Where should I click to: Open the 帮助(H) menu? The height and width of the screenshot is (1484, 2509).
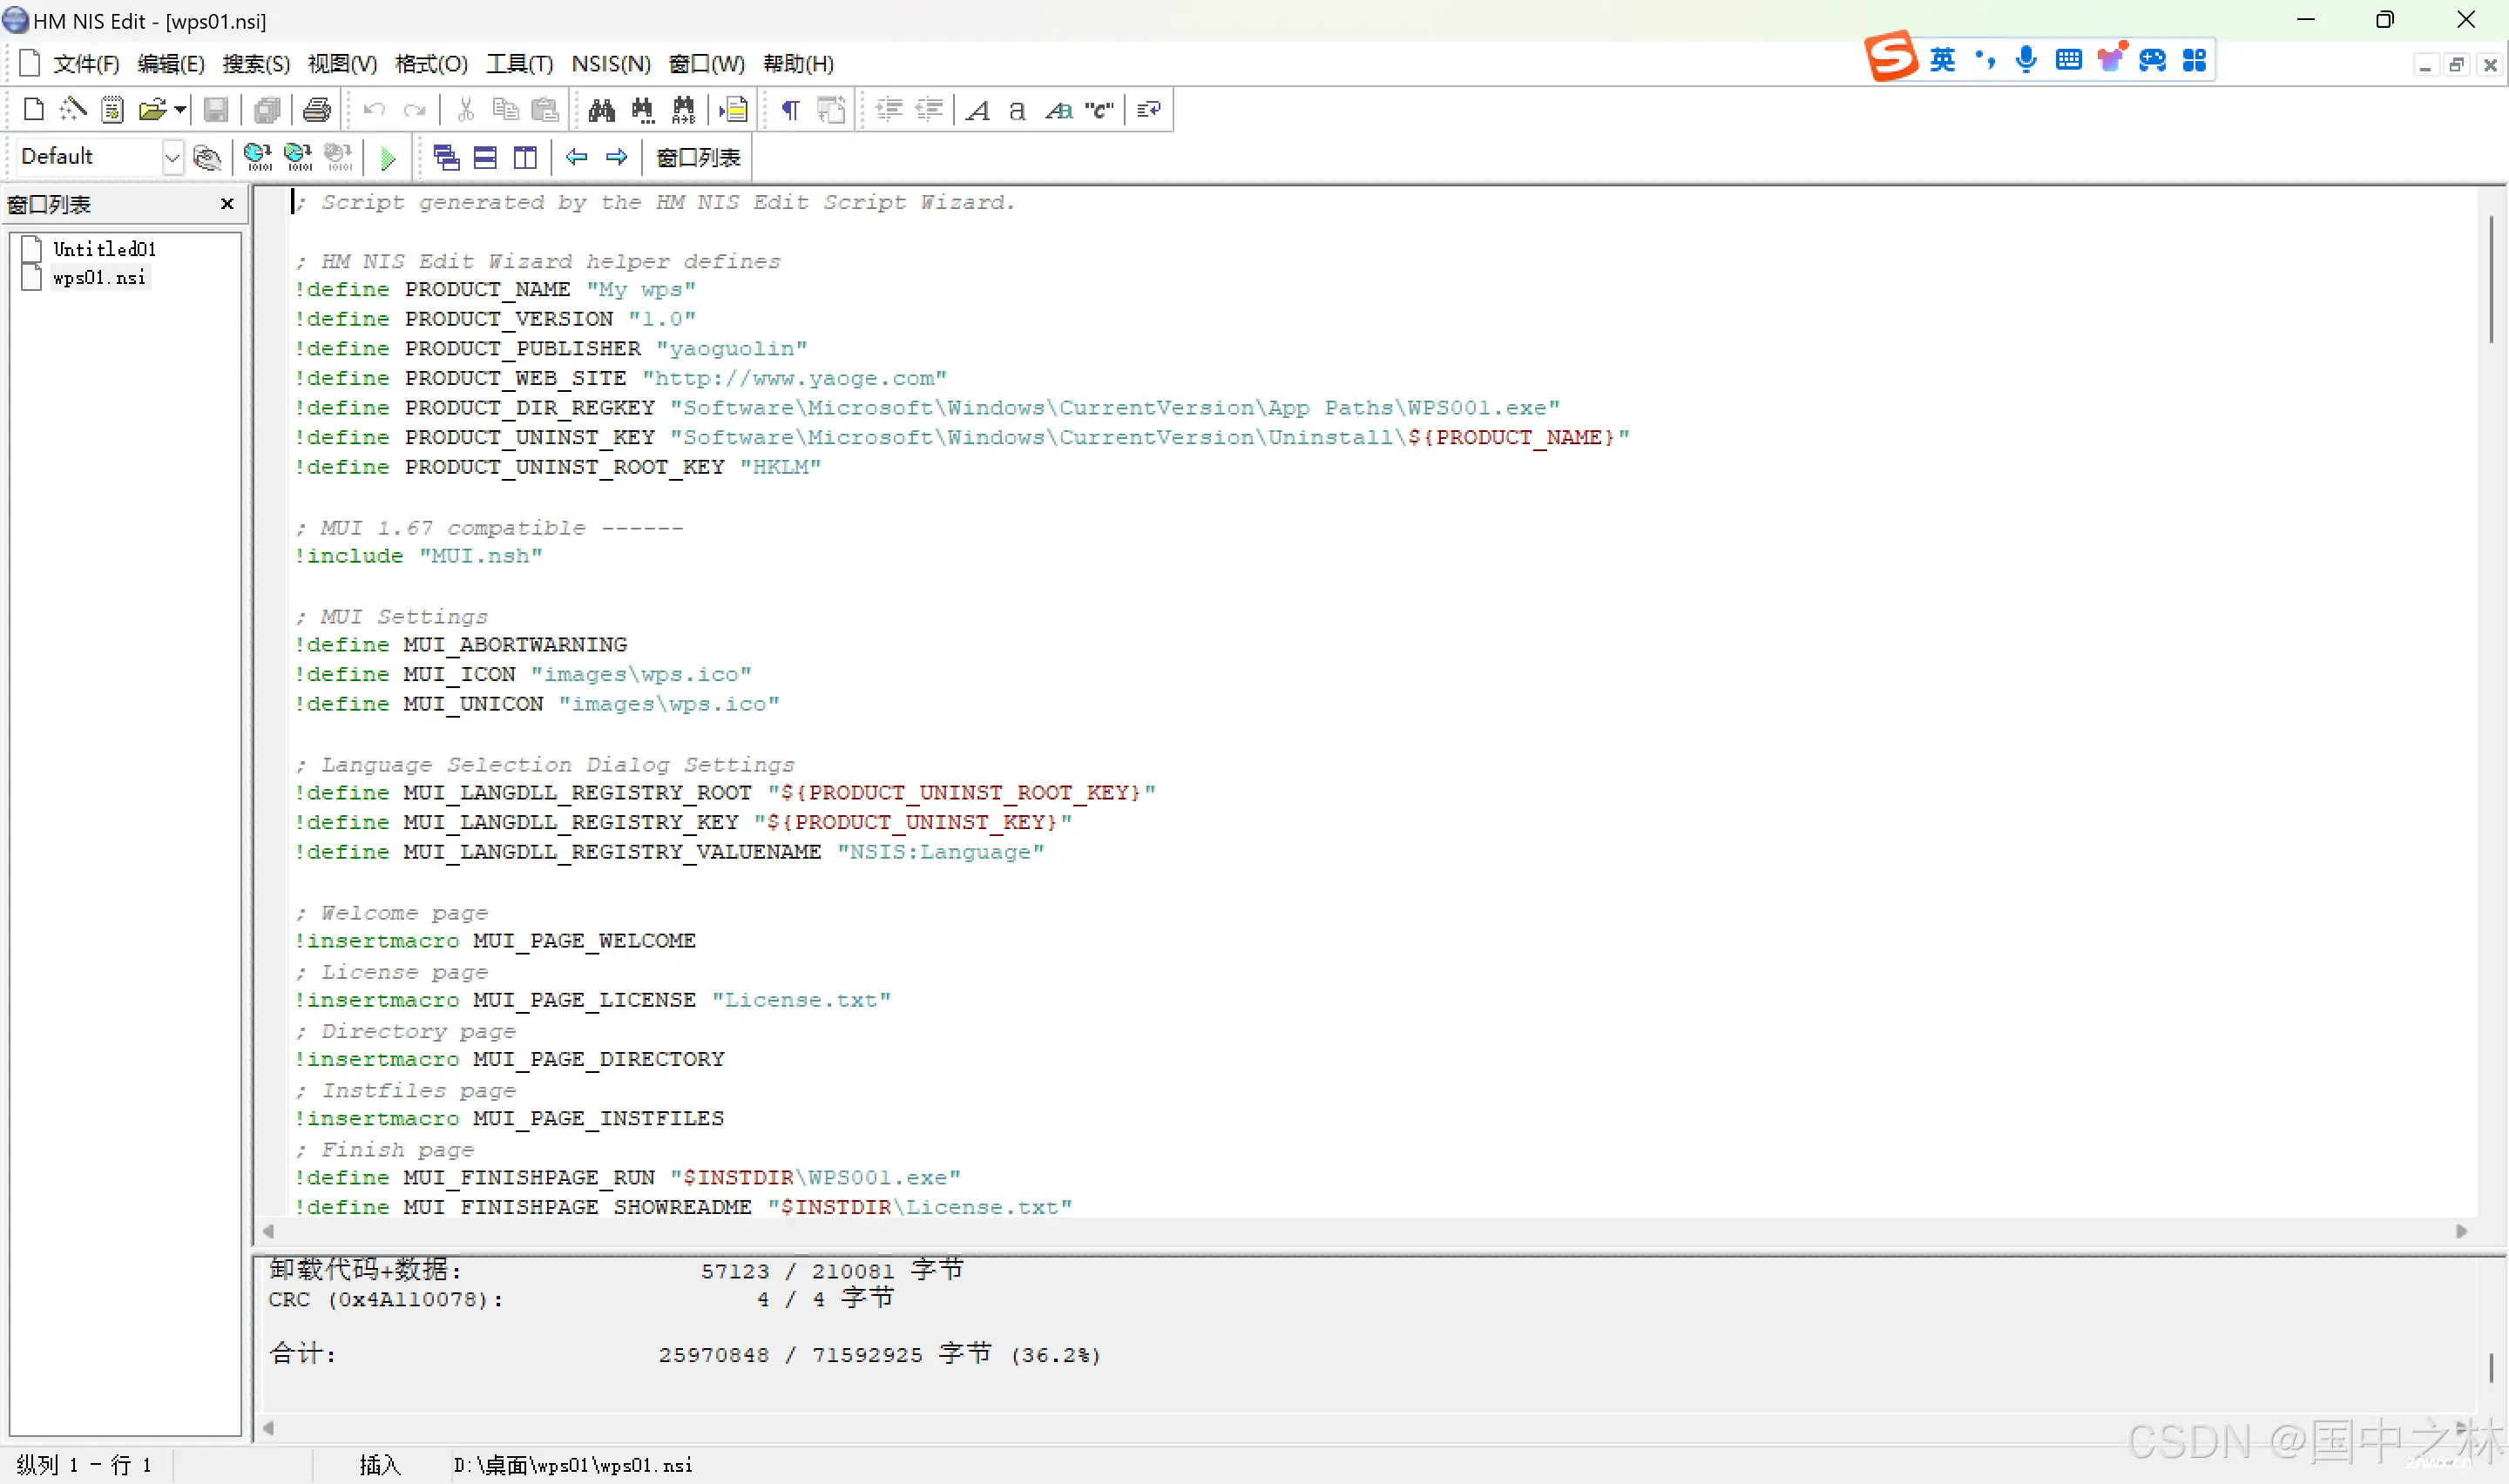click(x=798, y=64)
